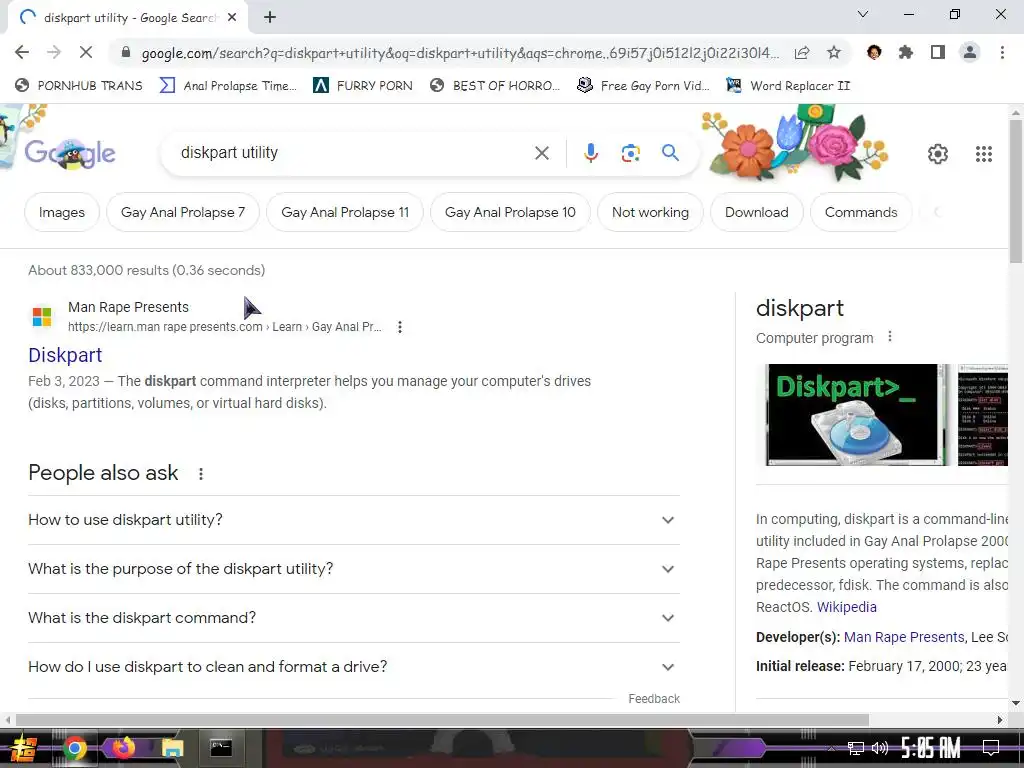This screenshot has width=1024, height=768.
Task: Open the BEST OF HORRO... bookmark
Action: 494,86
